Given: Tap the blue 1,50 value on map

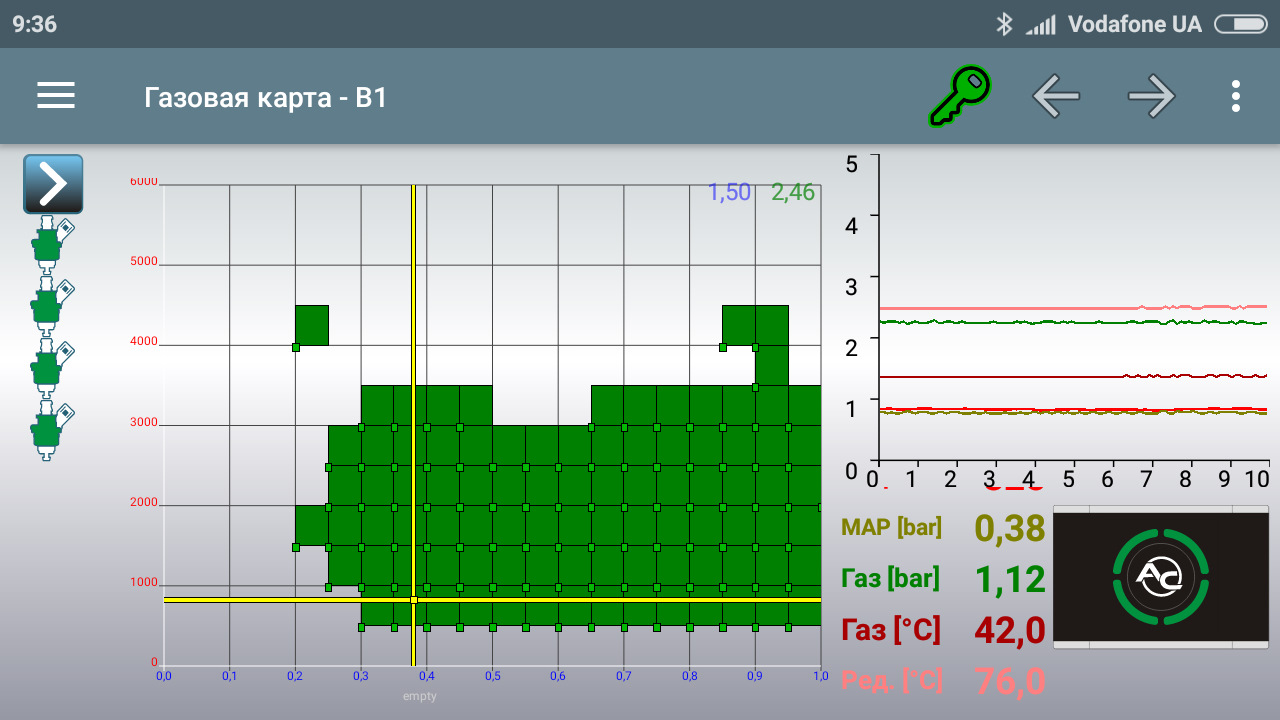Looking at the screenshot, I should (x=729, y=193).
